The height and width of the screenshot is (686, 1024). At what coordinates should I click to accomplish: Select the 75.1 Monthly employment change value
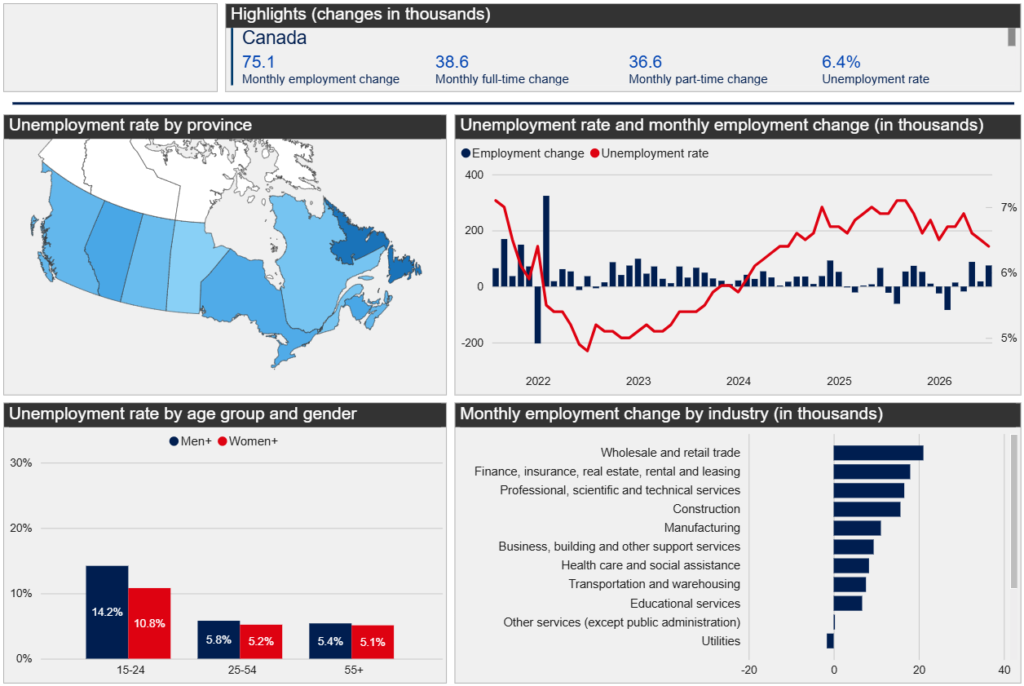coord(259,62)
